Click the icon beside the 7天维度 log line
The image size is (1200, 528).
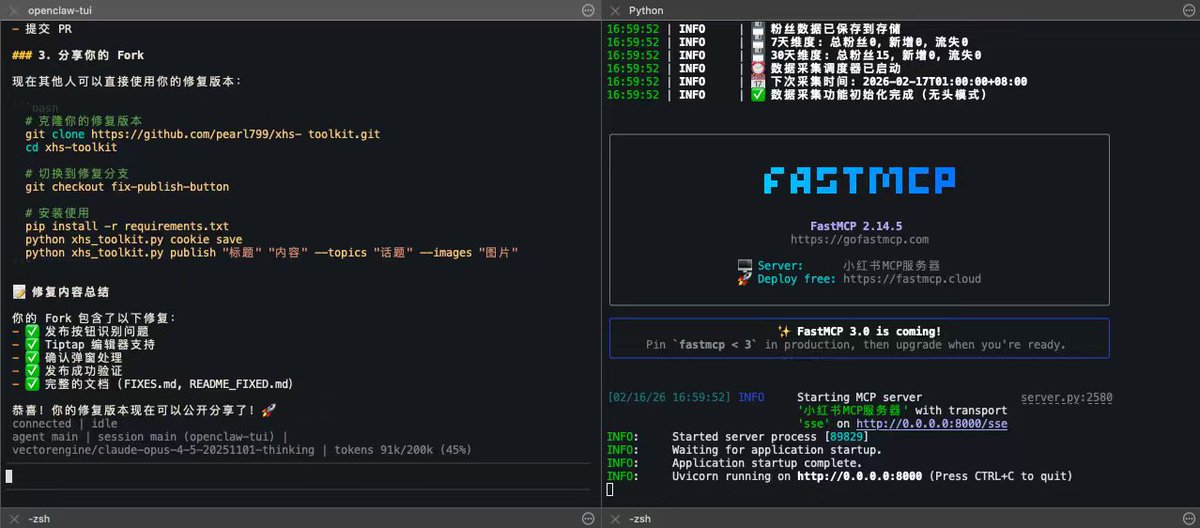point(758,42)
